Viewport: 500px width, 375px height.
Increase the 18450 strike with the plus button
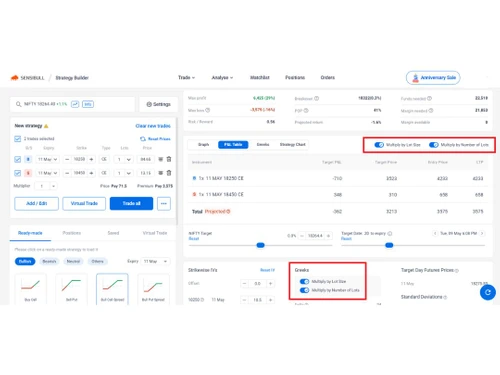coord(91,173)
